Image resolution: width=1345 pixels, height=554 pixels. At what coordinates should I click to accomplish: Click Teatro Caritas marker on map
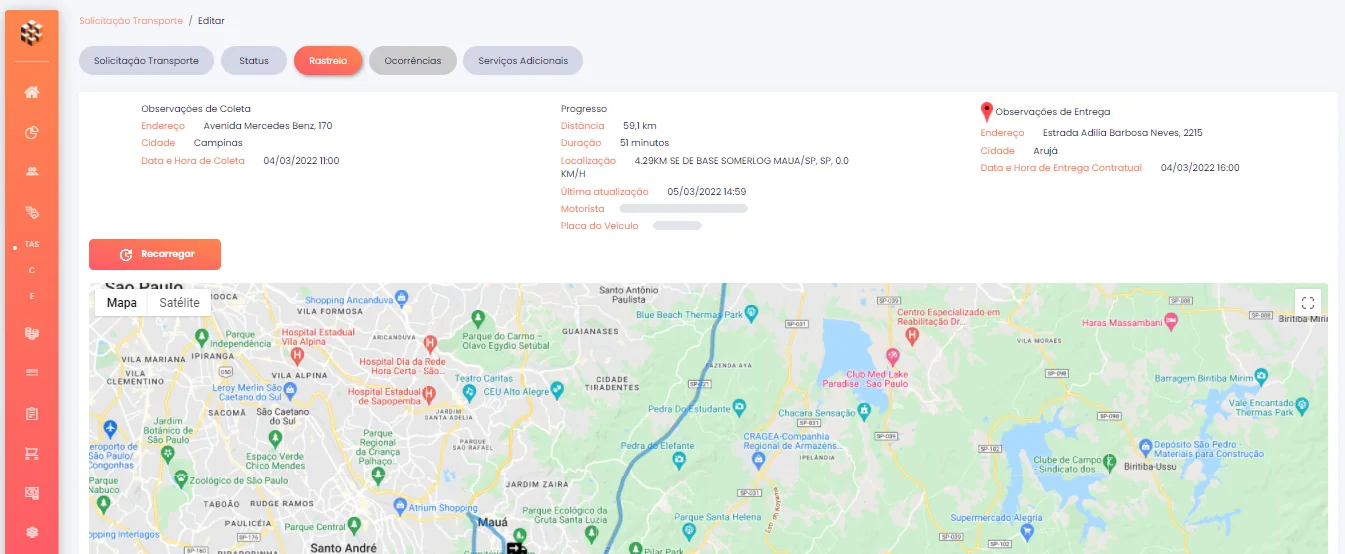coord(469,392)
